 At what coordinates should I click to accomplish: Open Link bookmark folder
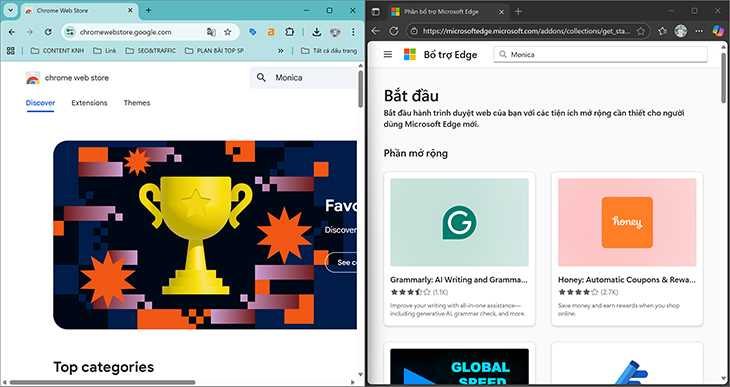(x=105, y=50)
